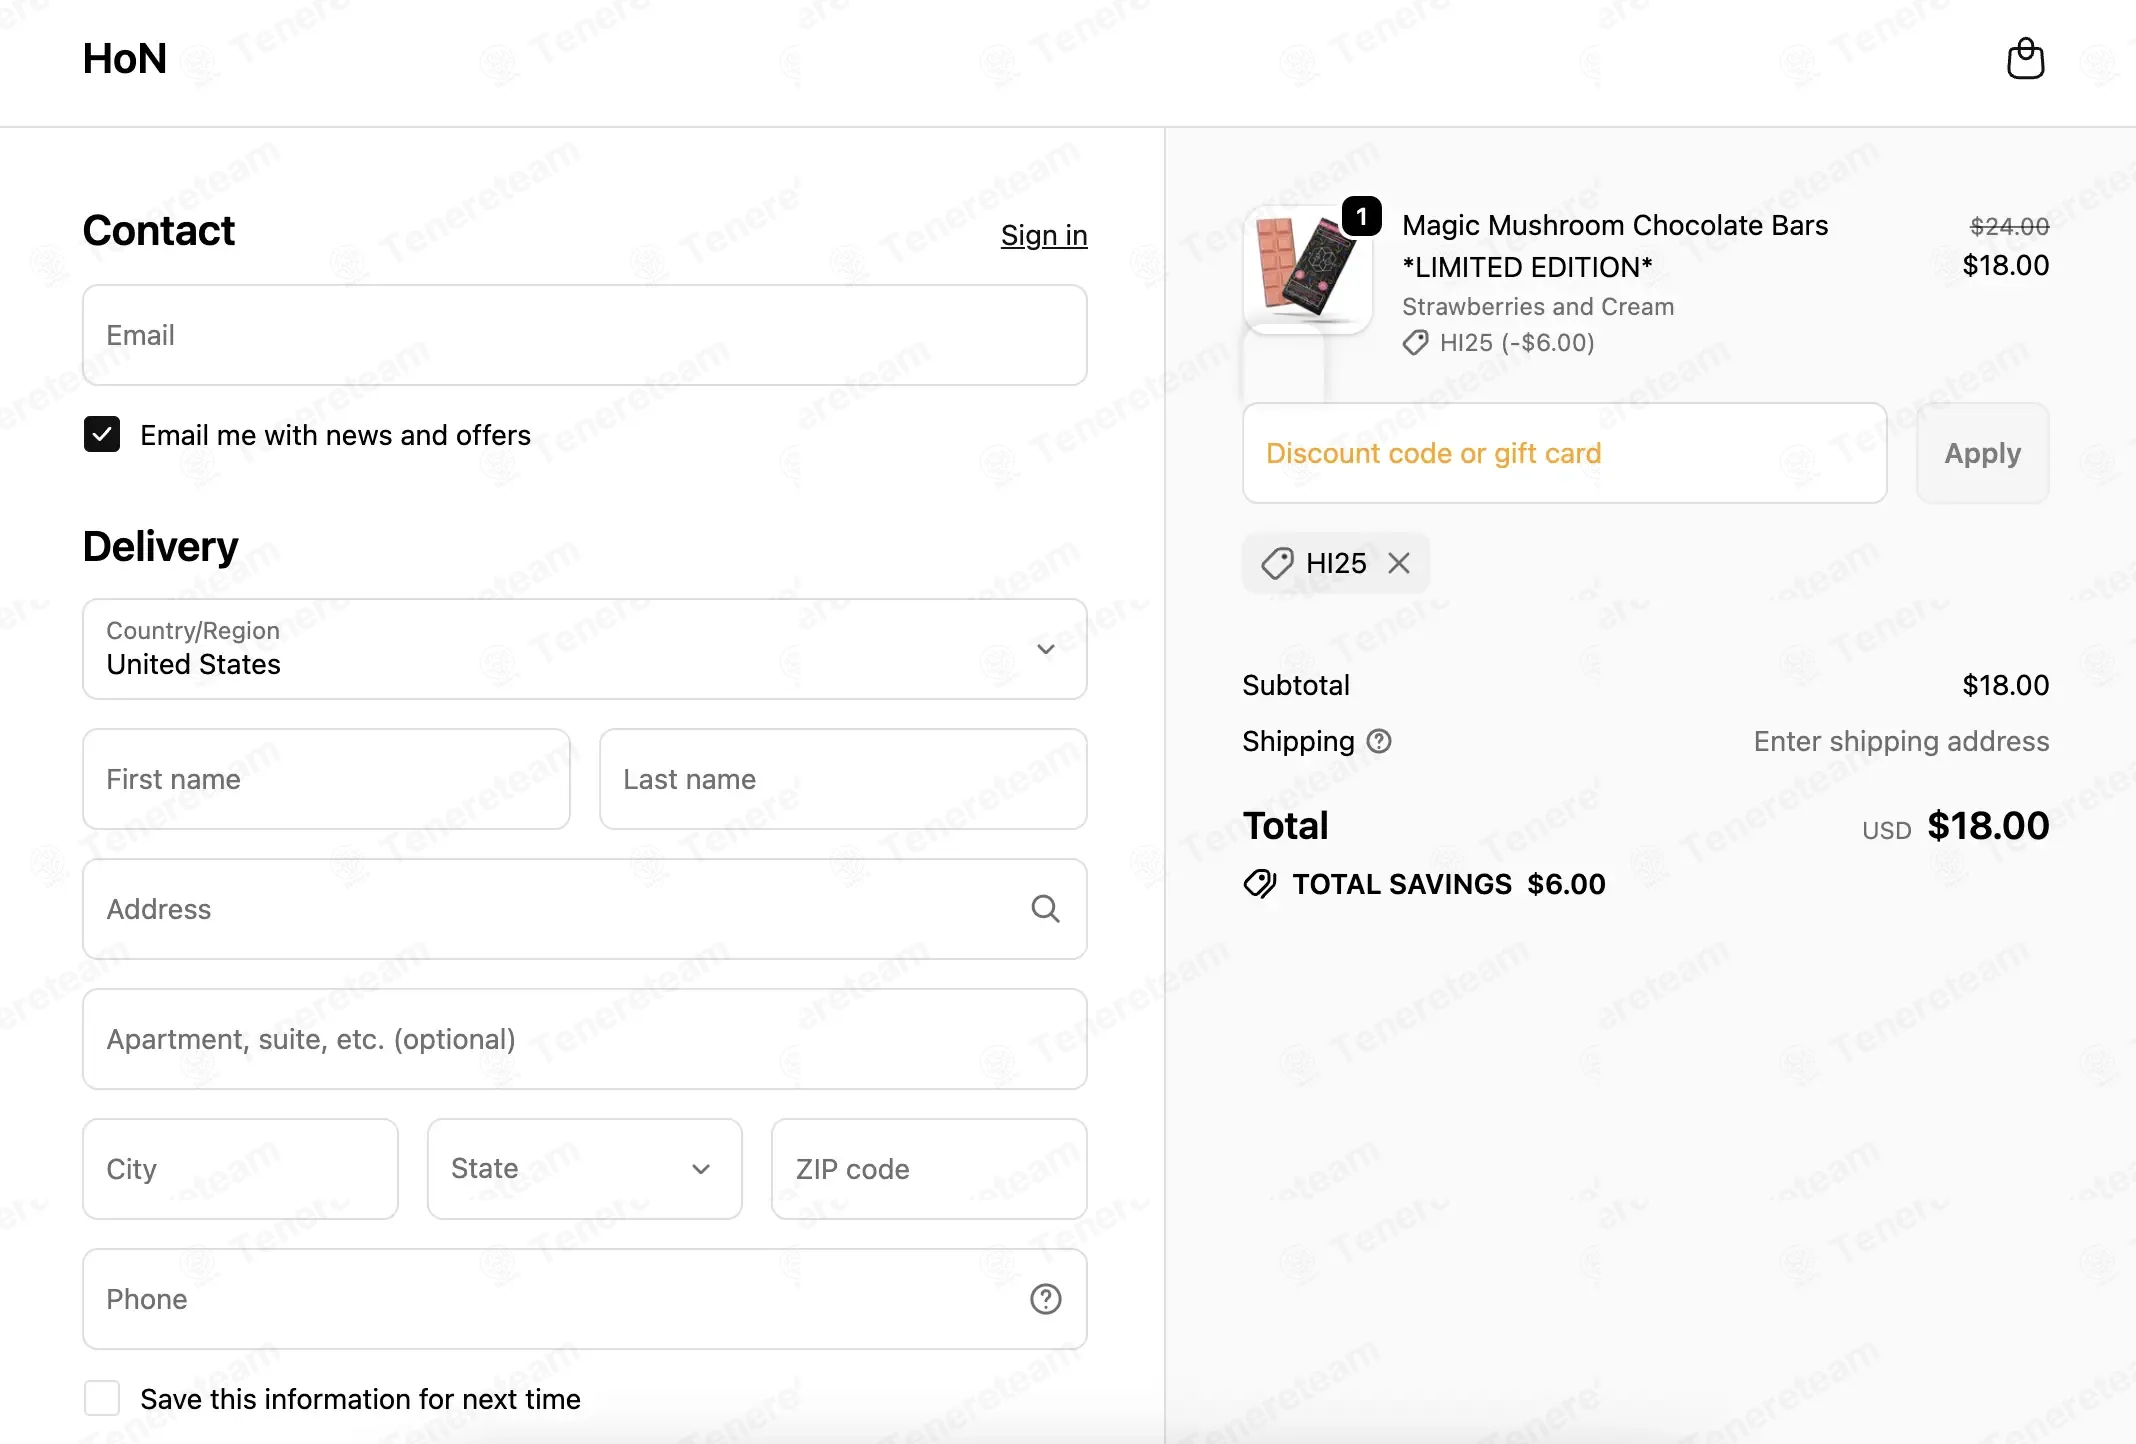Image resolution: width=2136 pixels, height=1444 pixels.
Task: Focus the Email input field
Action: coord(585,335)
